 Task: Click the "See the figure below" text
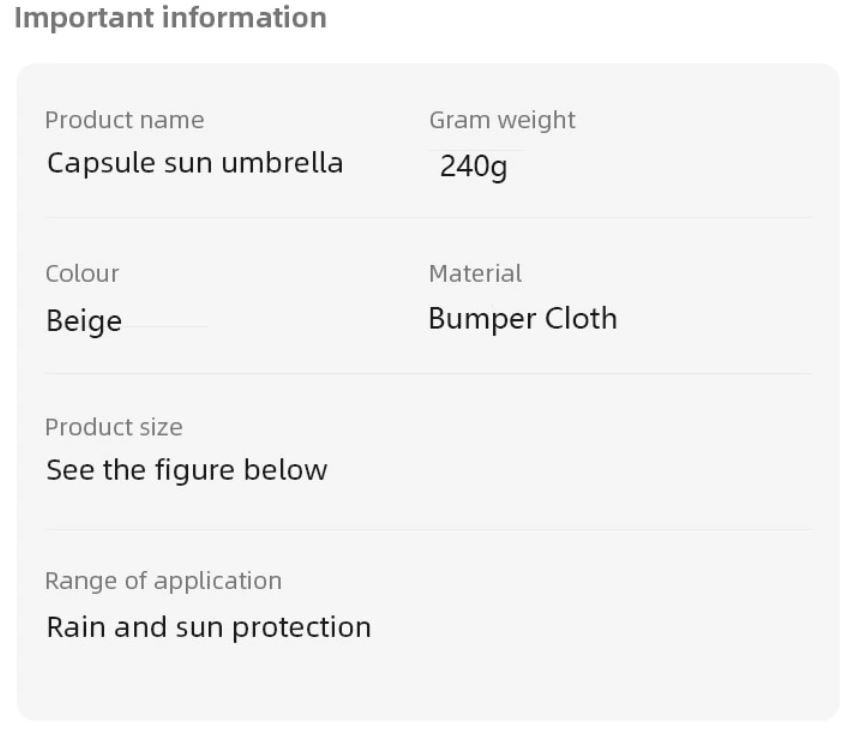tap(186, 469)
